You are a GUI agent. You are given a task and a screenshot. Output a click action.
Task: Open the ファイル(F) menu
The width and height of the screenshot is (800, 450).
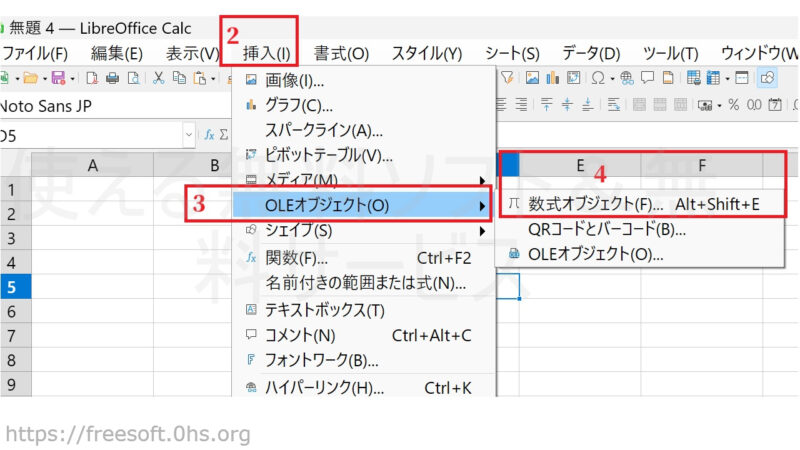click(x=35, y=53)
